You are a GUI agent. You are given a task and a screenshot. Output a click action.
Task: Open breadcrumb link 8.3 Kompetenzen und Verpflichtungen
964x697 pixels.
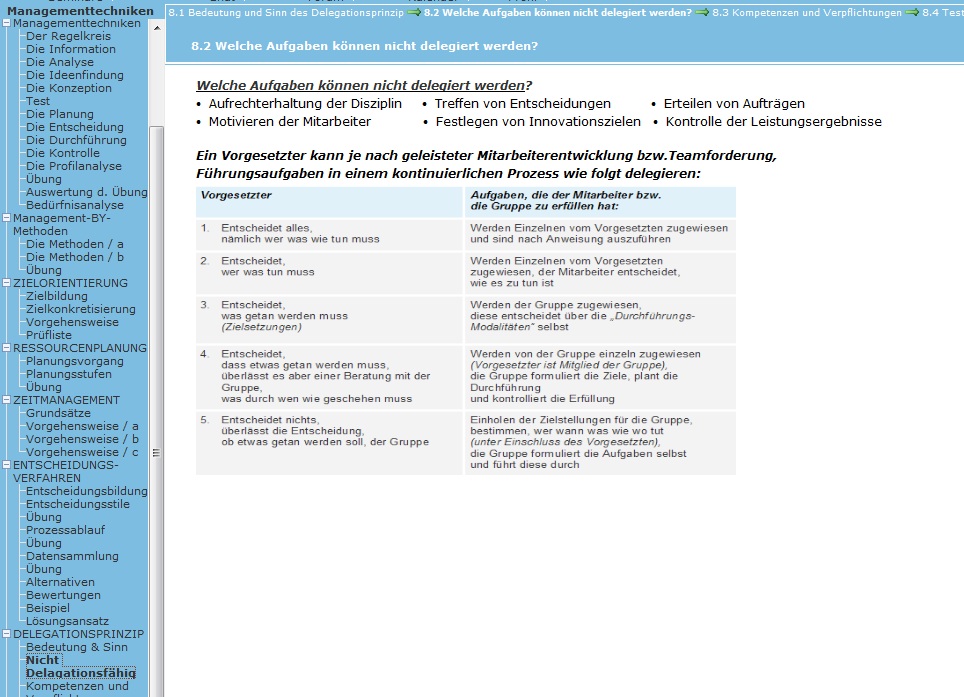807,12
